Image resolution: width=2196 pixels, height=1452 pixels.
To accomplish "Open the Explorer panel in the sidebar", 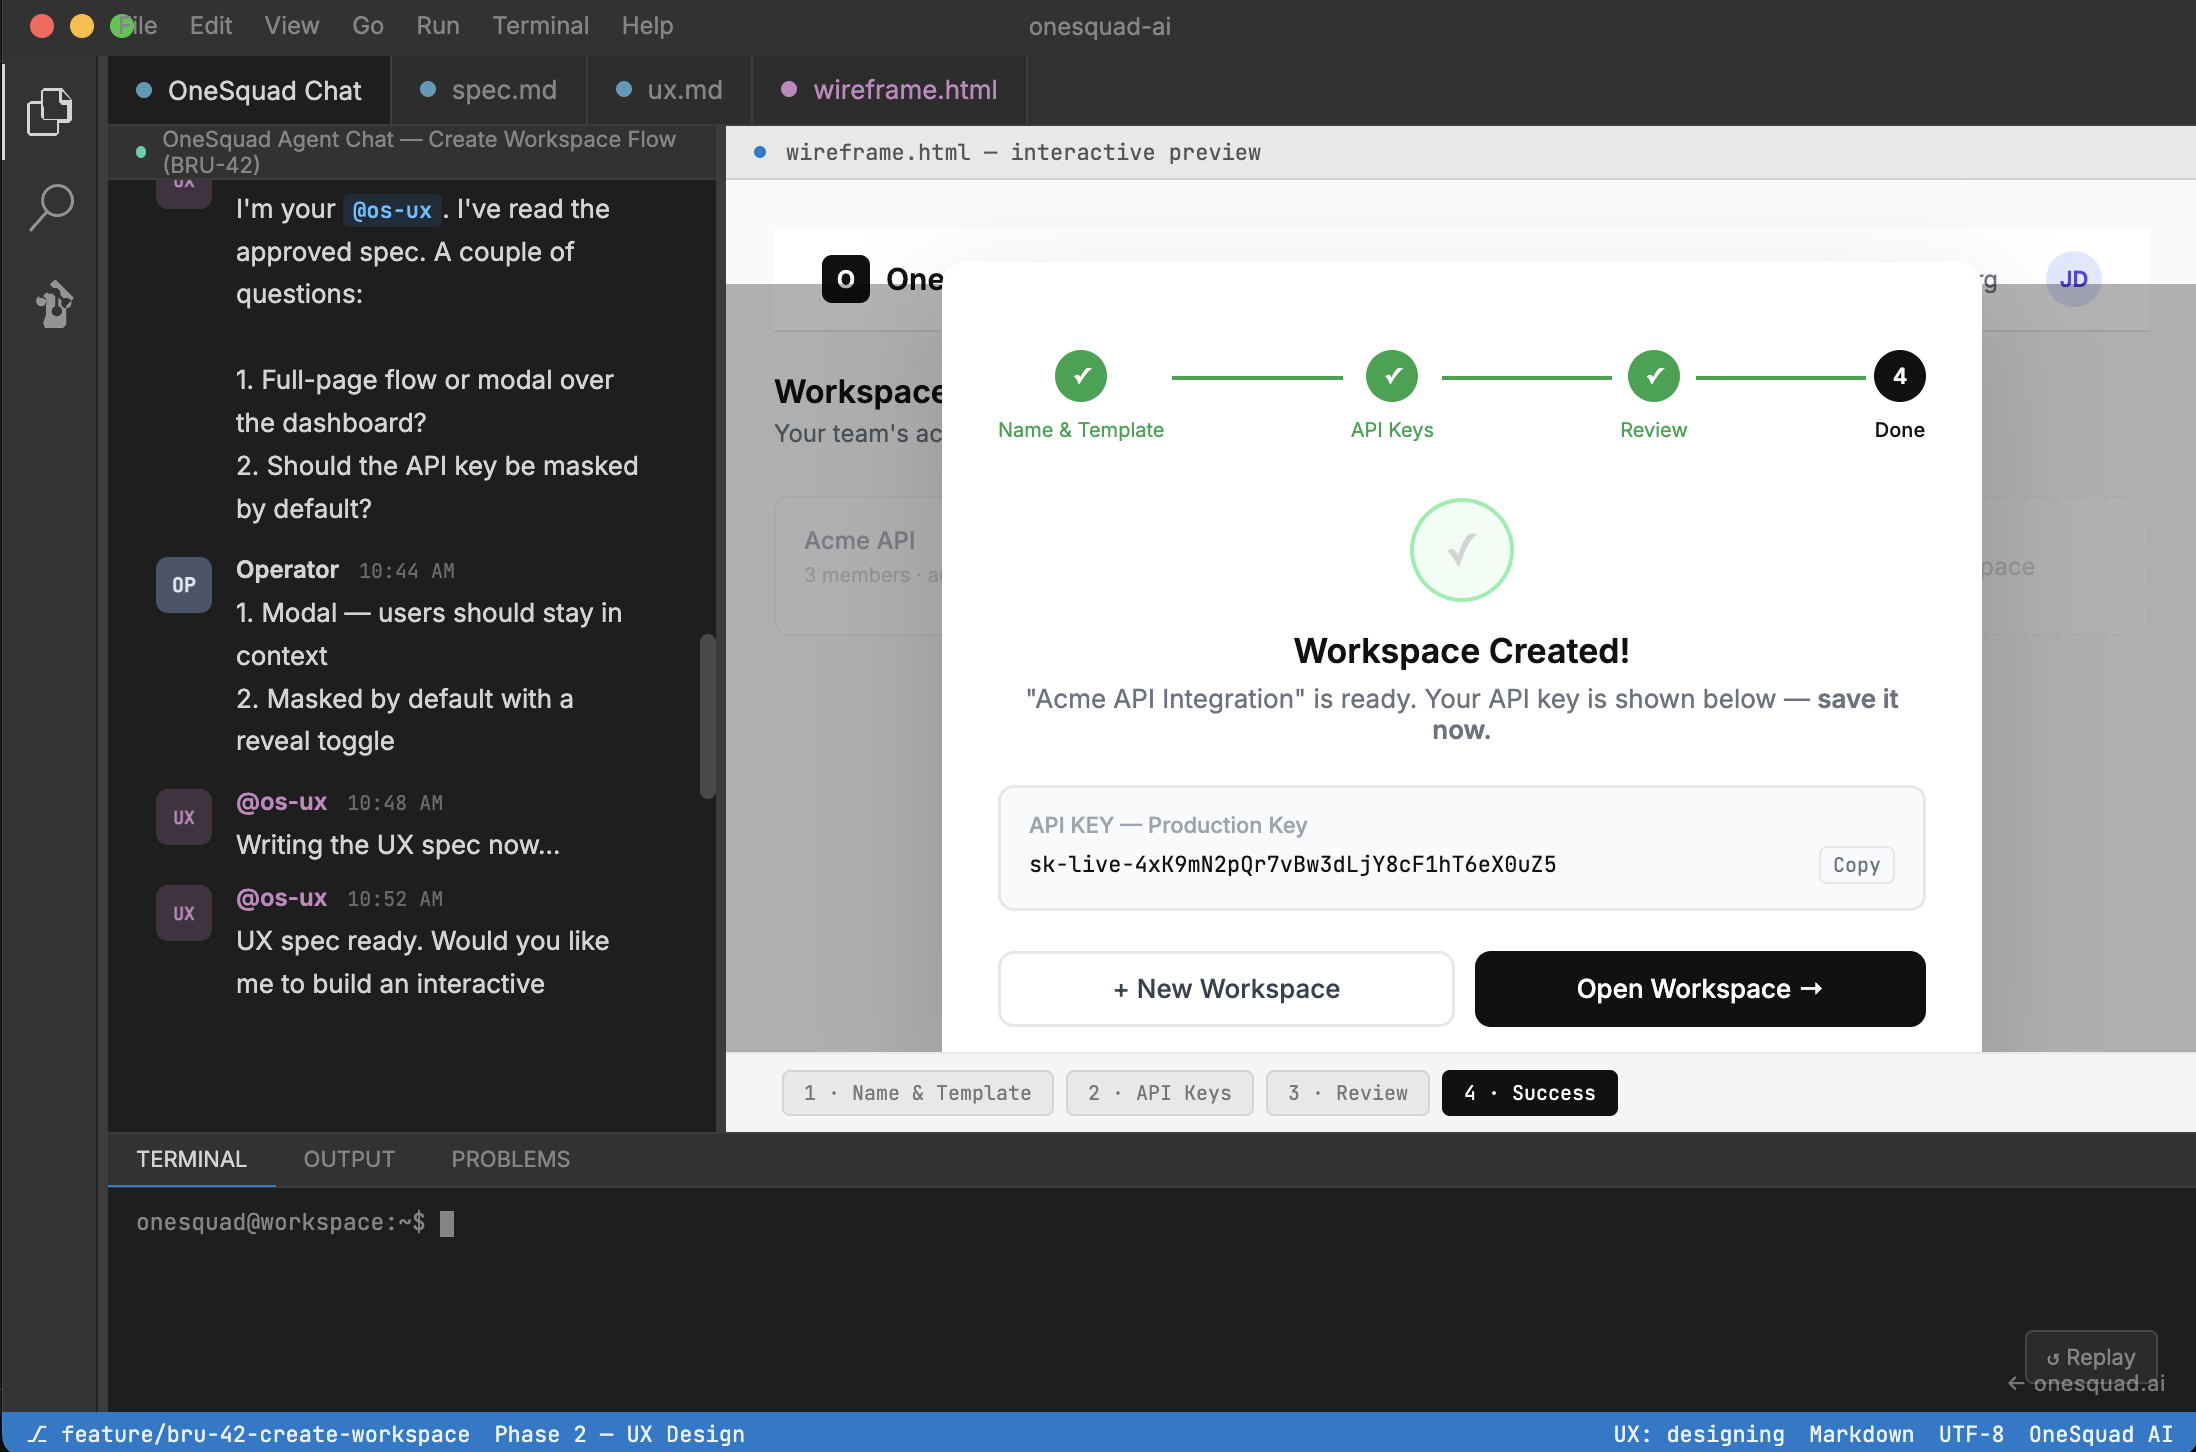I will (50, 110).
